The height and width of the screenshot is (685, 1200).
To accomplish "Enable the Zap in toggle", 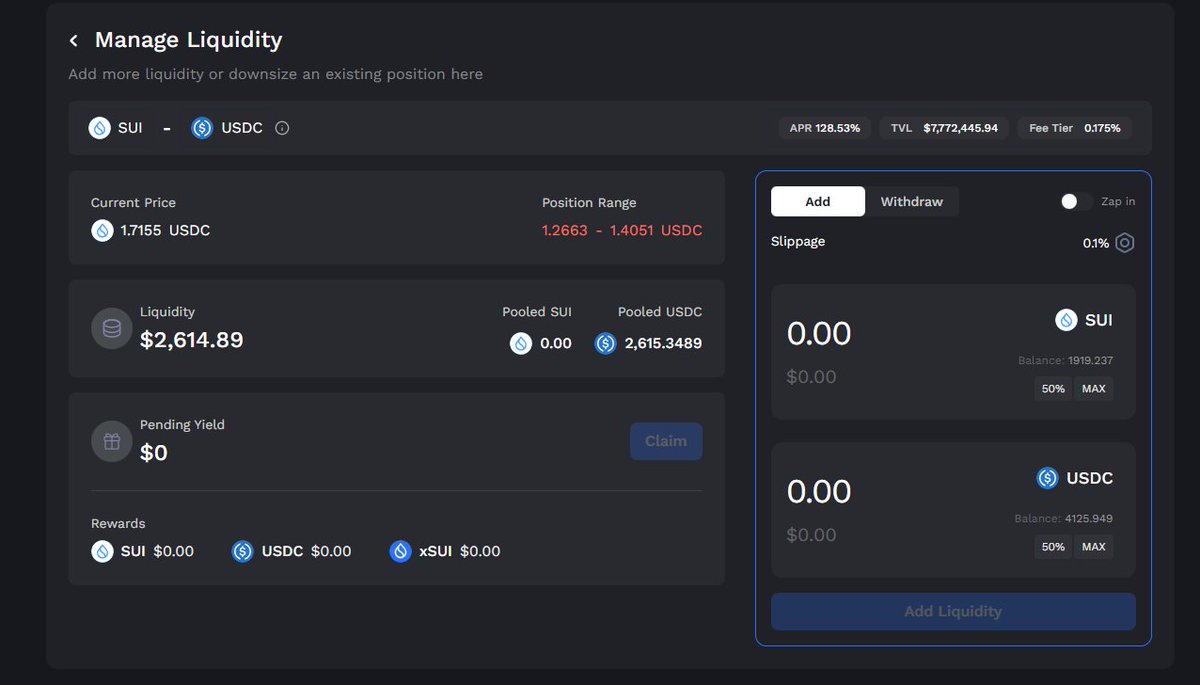I will click(1076, 201).
